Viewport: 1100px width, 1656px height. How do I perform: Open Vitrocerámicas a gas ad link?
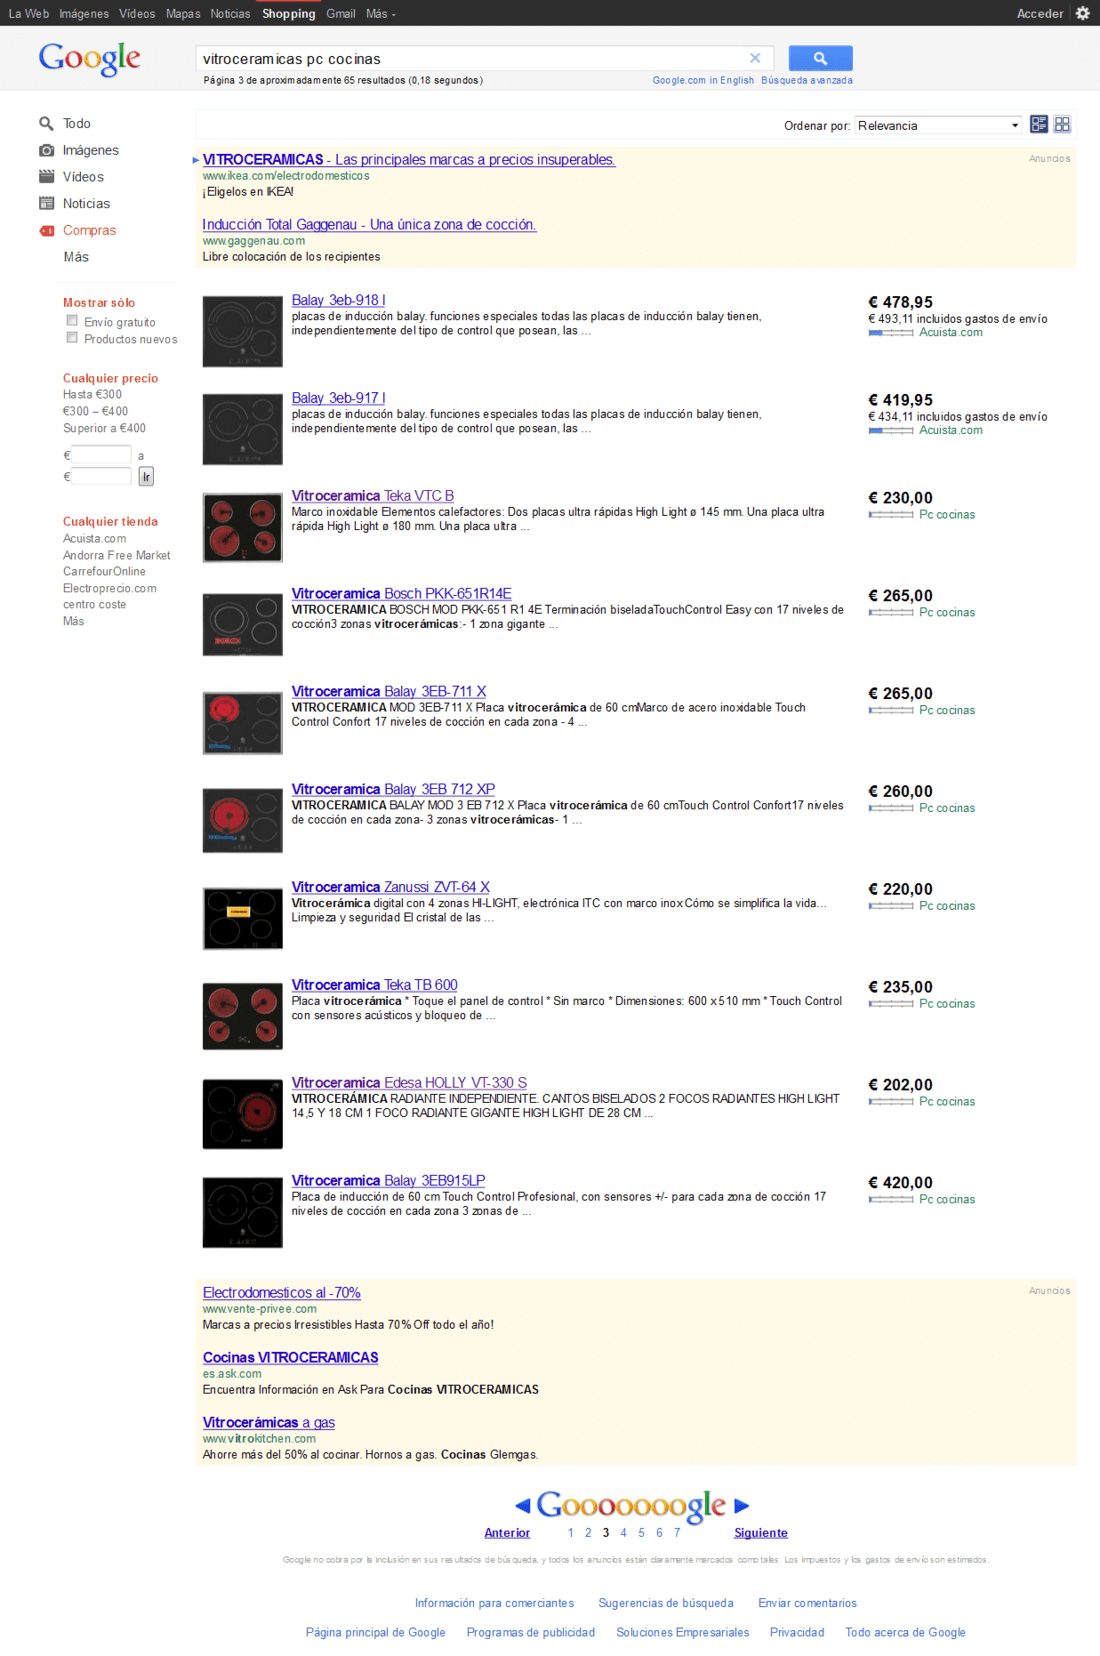[x=269, y=1422]
